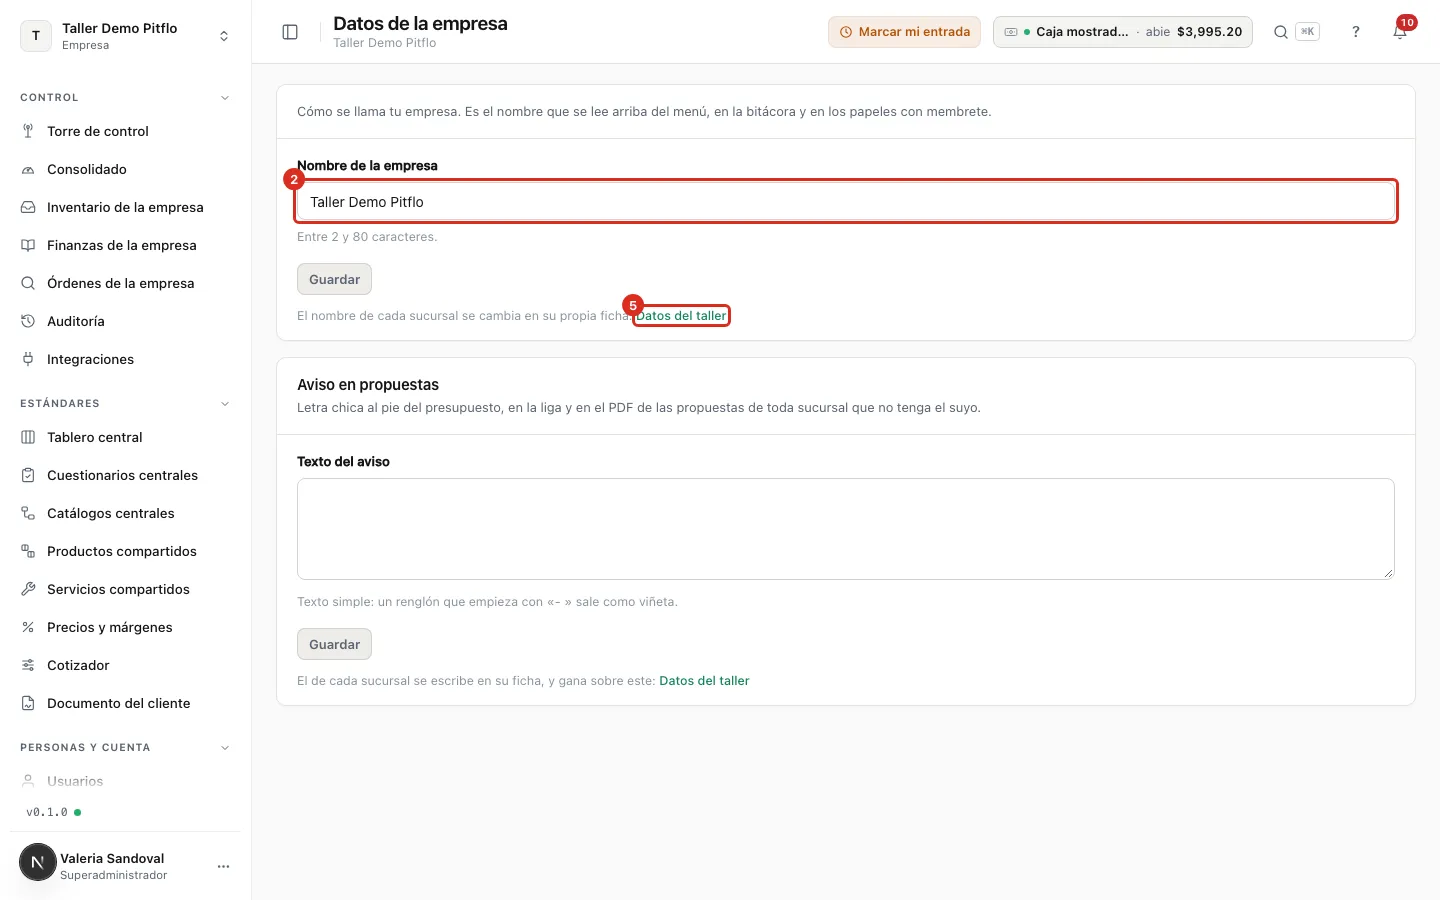The height and width of the screenshot is (900, 1440).
Task: Click the Nombre de la empresa field
Action: (x=846, y=202)
